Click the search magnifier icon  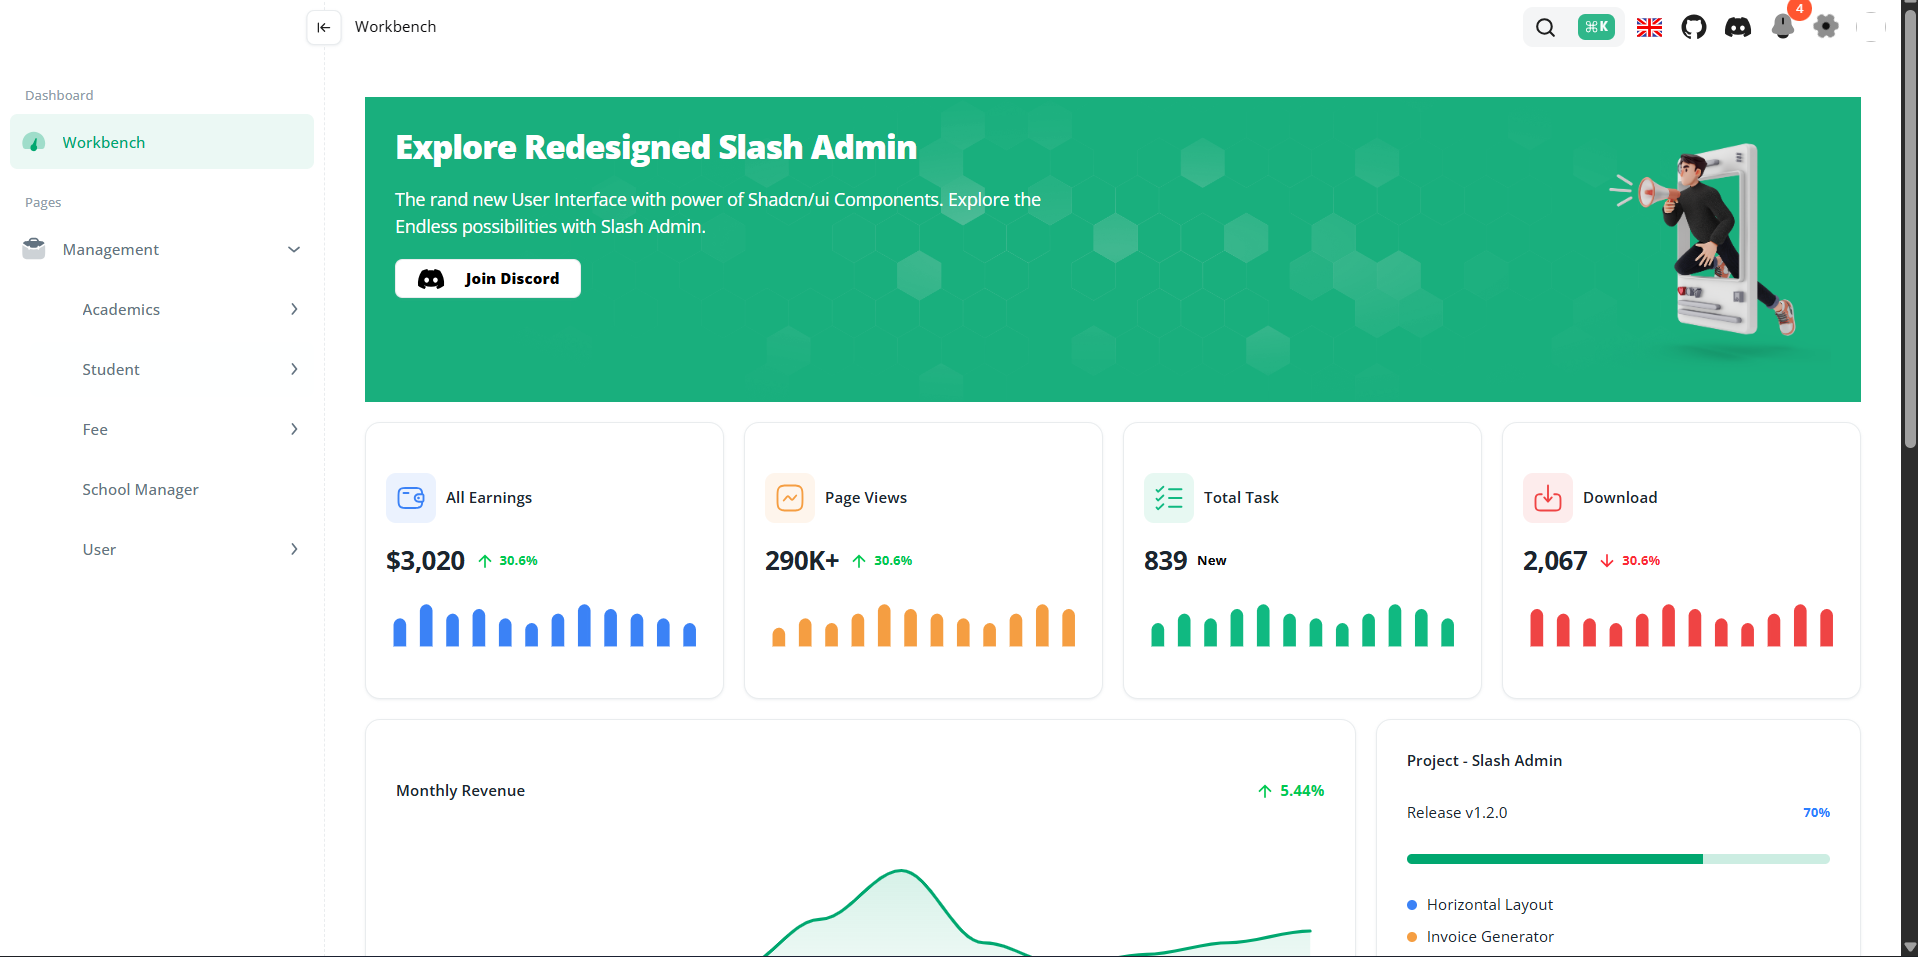(1545, 28)
